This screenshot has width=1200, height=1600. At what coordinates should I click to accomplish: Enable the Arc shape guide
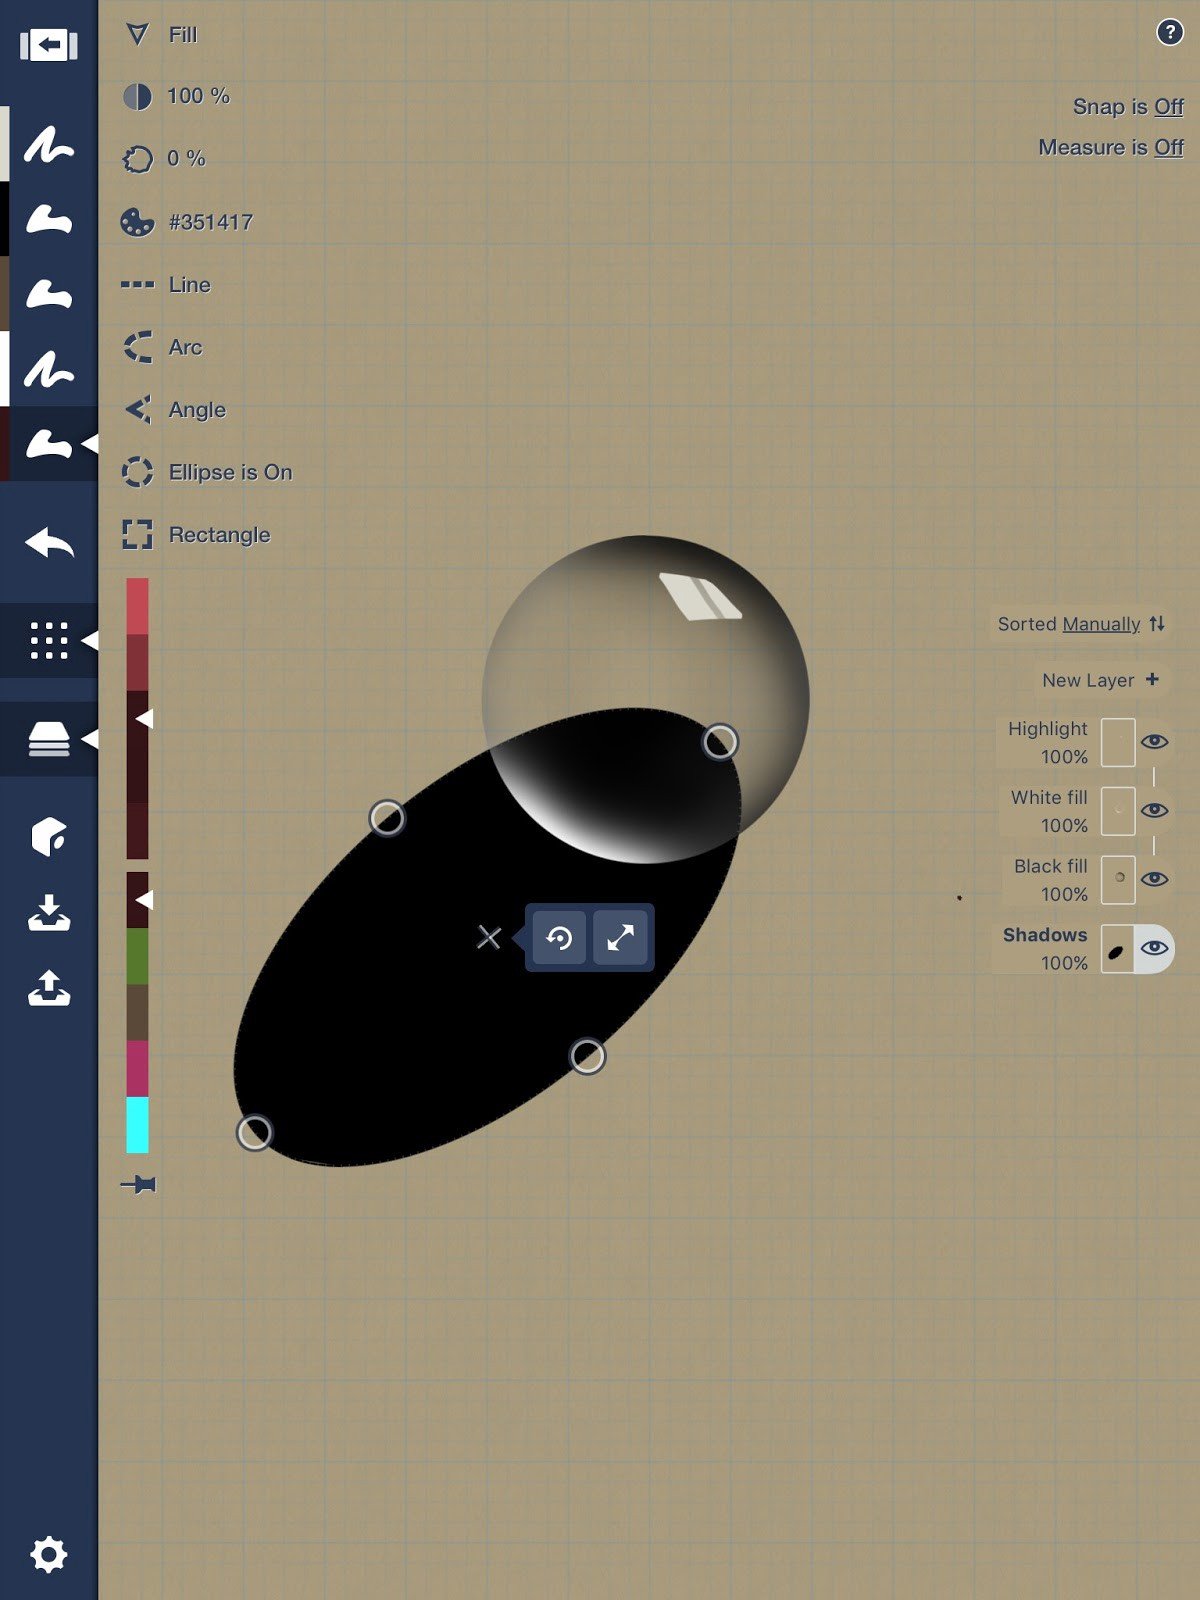(x=162, y=347)
